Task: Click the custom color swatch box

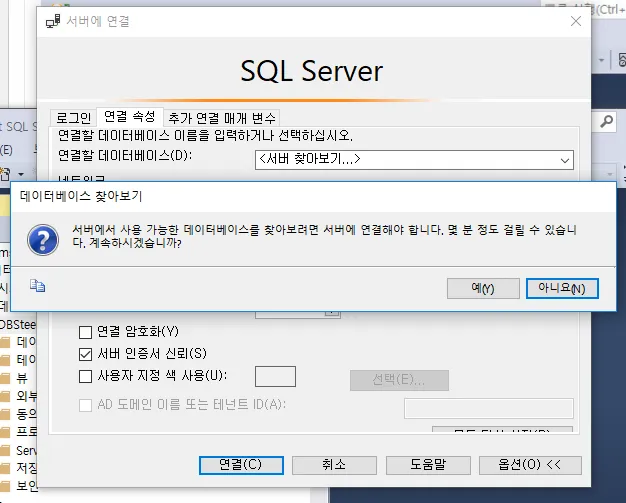Action: point(275,376)
